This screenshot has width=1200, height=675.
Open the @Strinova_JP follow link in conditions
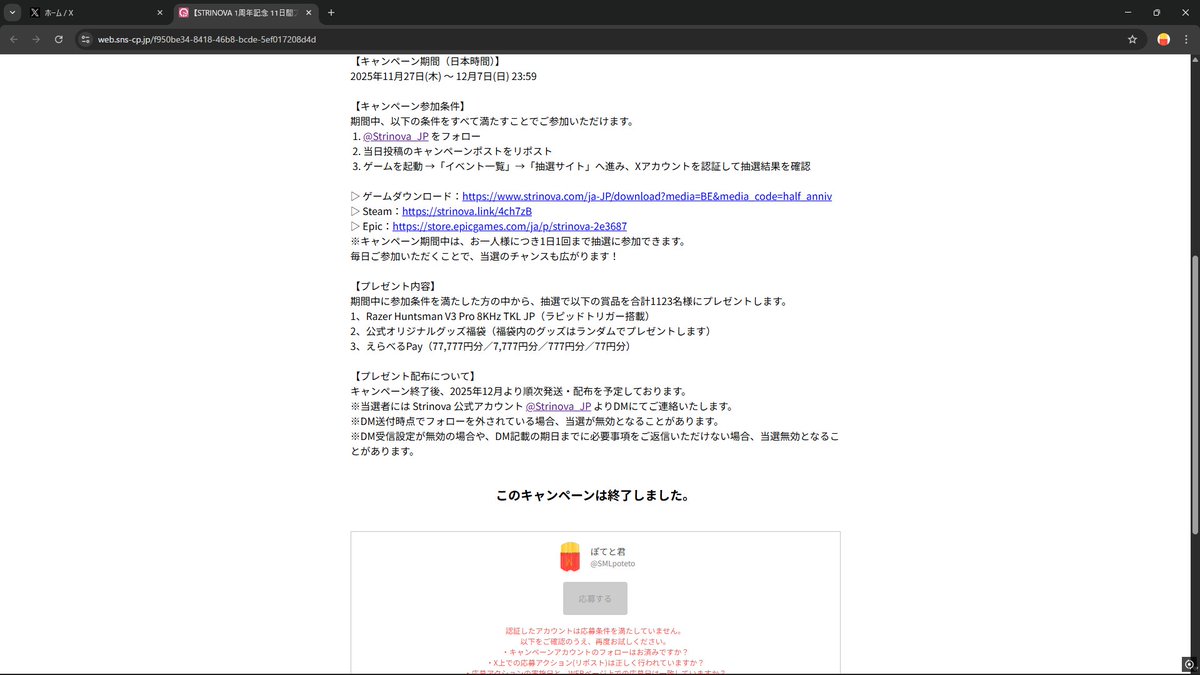coord(396,136)
